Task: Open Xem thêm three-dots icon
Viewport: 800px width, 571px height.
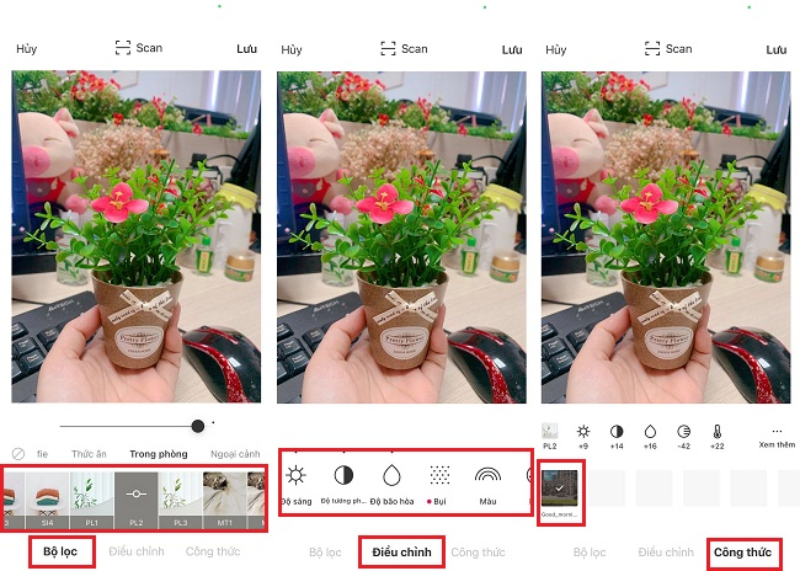Action: point(777,431)
